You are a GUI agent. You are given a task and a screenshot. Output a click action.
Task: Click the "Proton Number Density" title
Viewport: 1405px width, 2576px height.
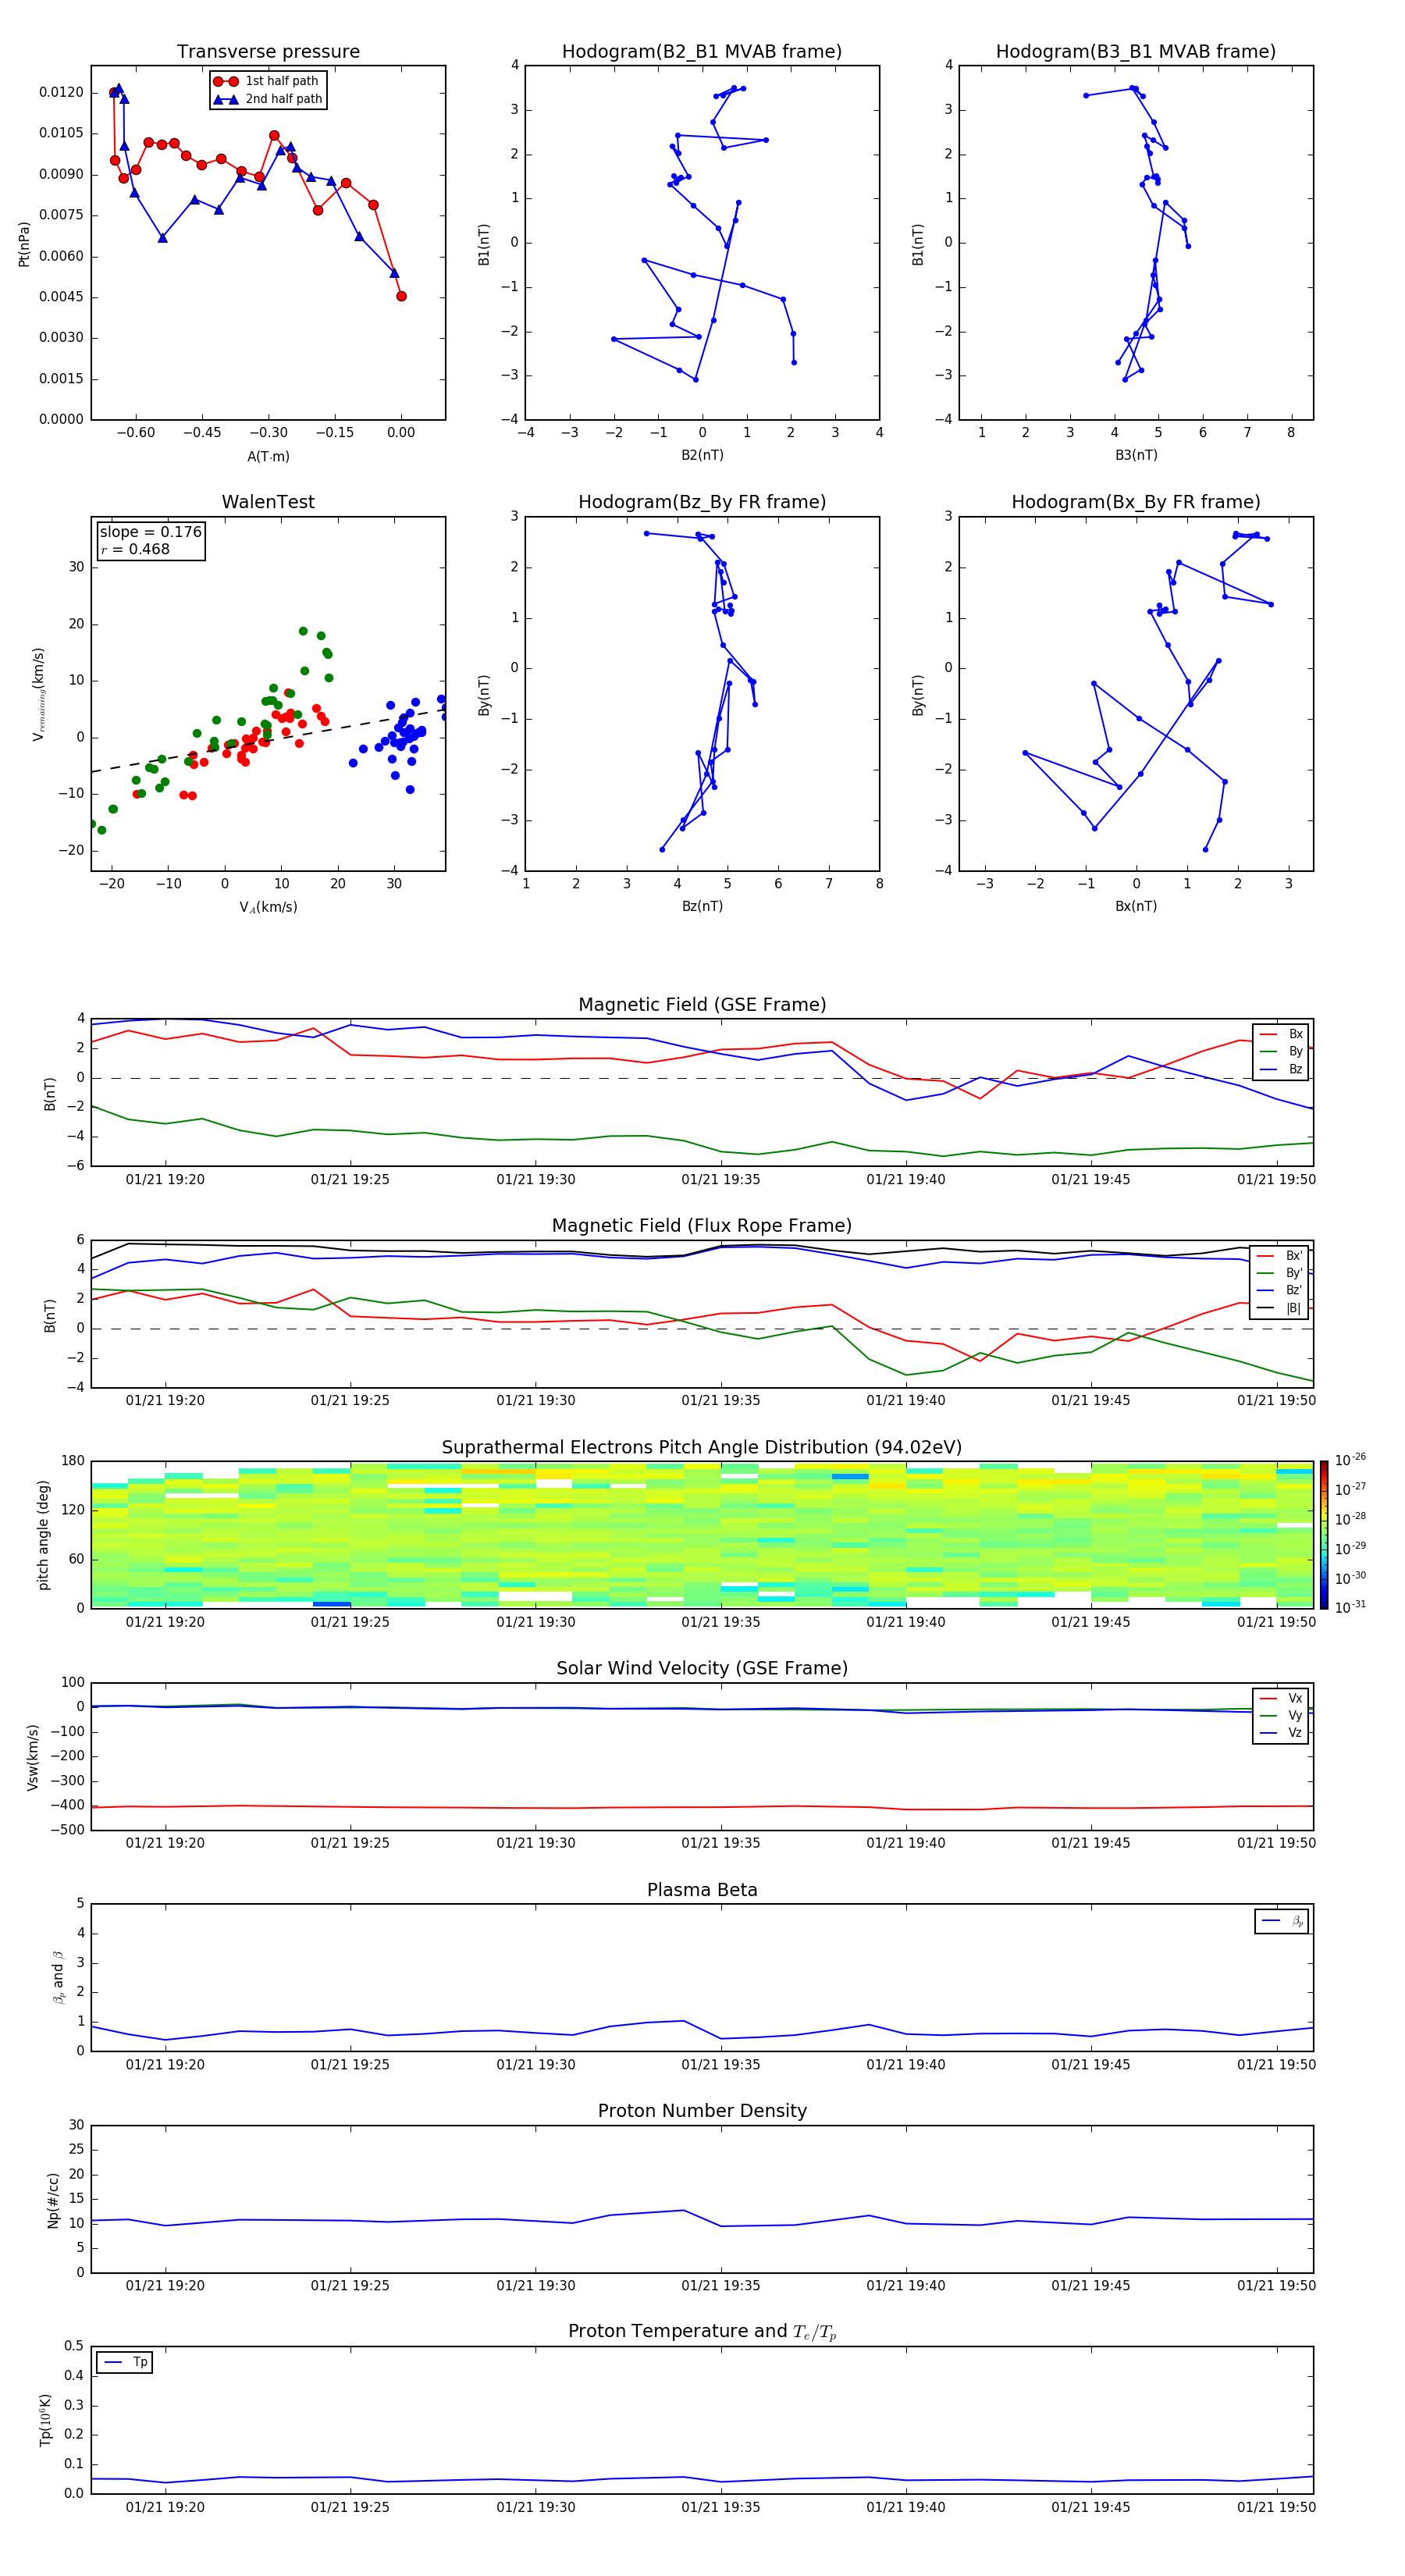[x=702, y=2111]
